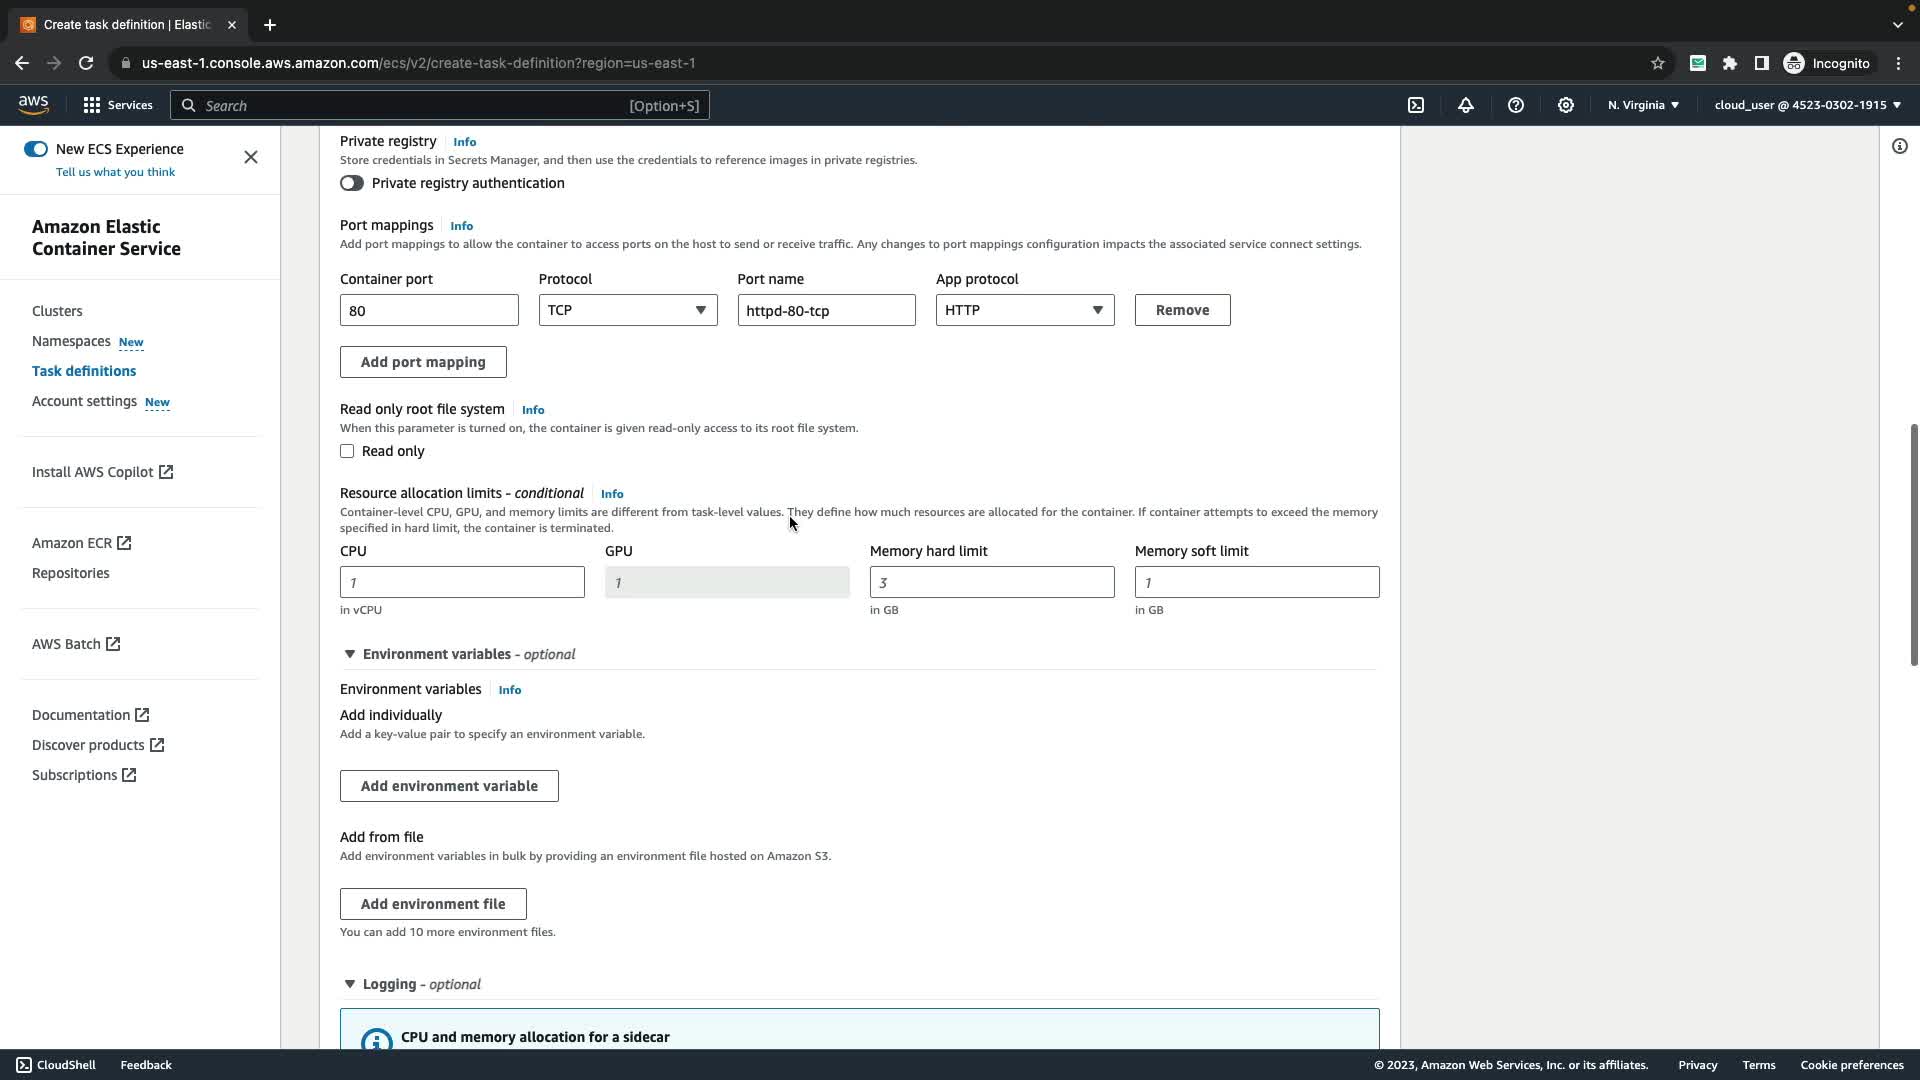Enable Private registry authentication toggle
The height and width of the screenshot is (1080, 1920).
352,183
